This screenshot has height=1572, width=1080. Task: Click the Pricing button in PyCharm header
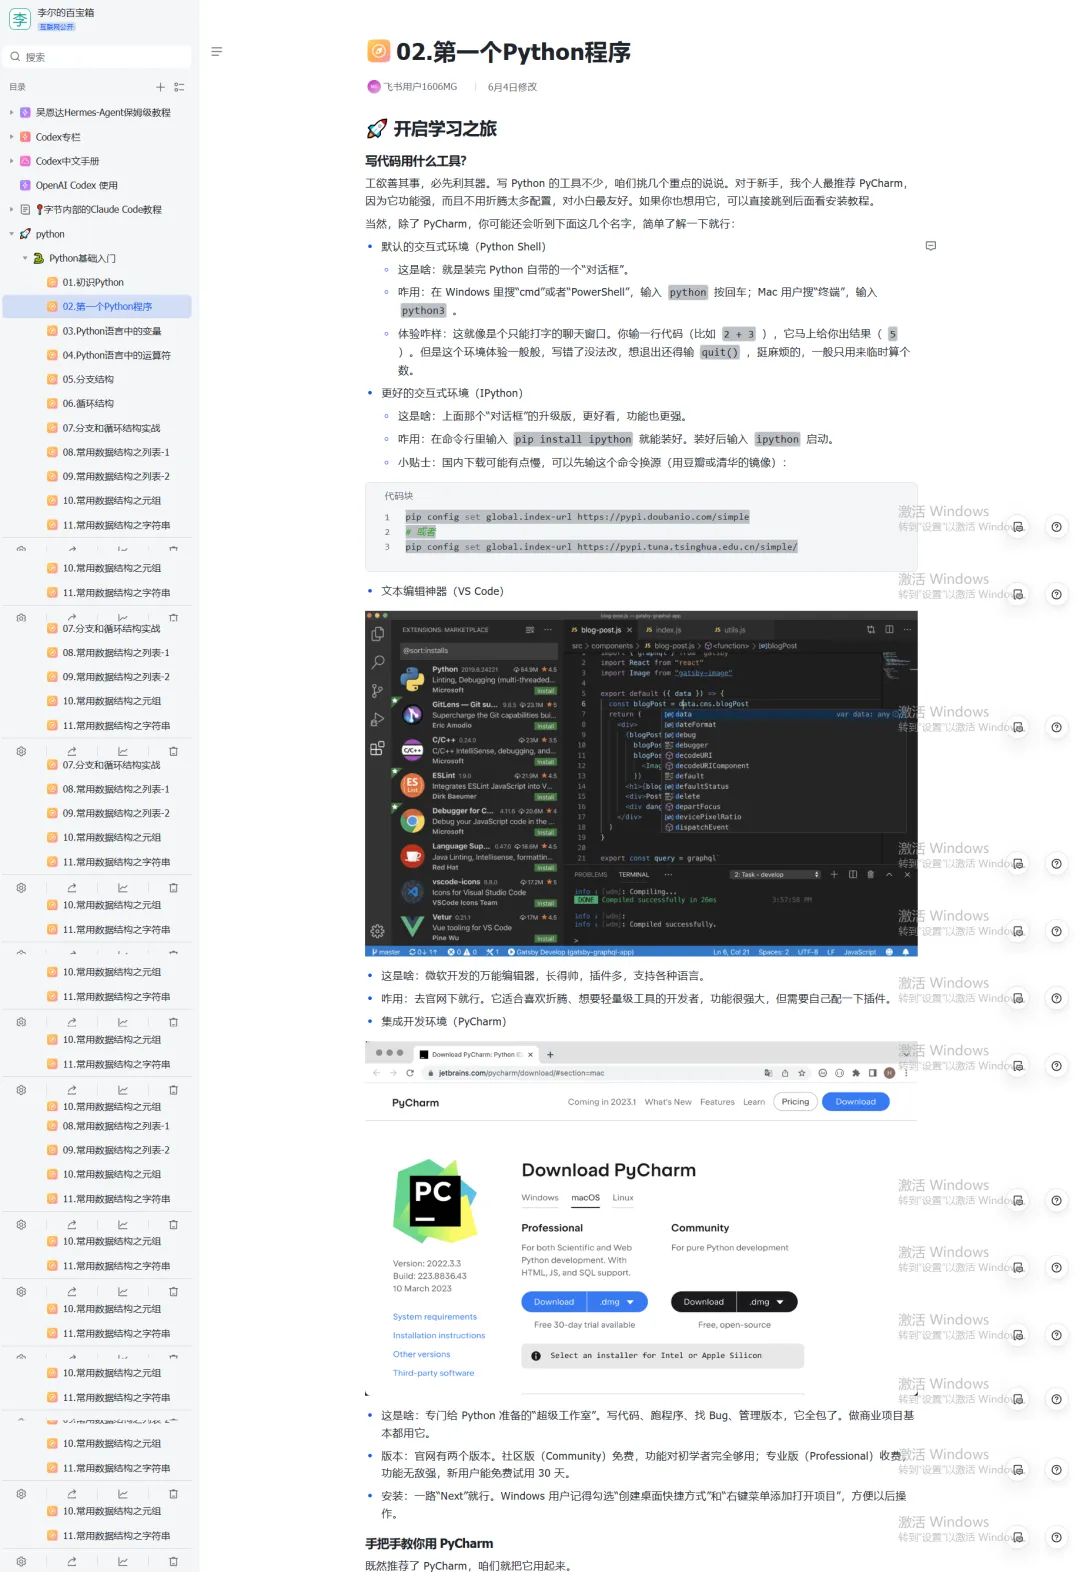pyautogui.click(x=795, y=1102)
